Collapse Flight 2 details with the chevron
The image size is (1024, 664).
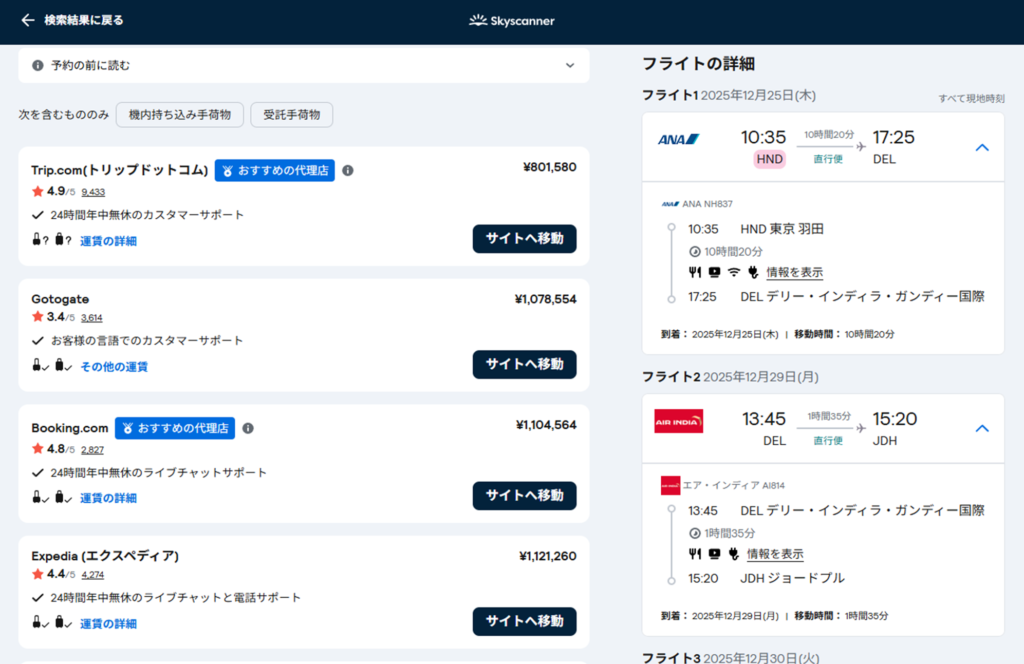(981, 428)
